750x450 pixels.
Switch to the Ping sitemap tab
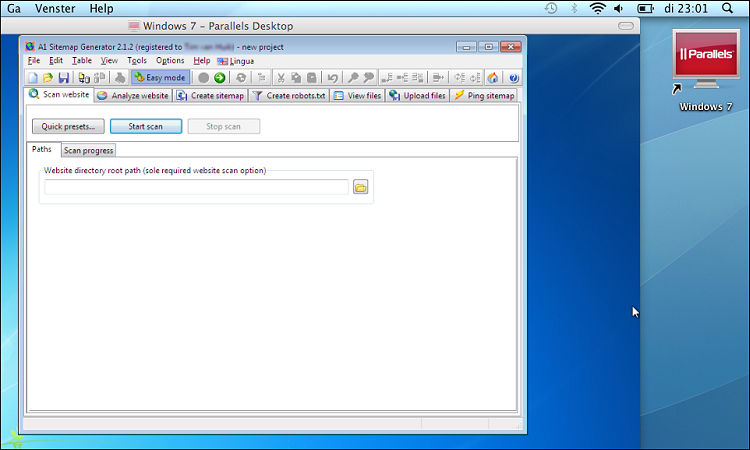point(484,96)
